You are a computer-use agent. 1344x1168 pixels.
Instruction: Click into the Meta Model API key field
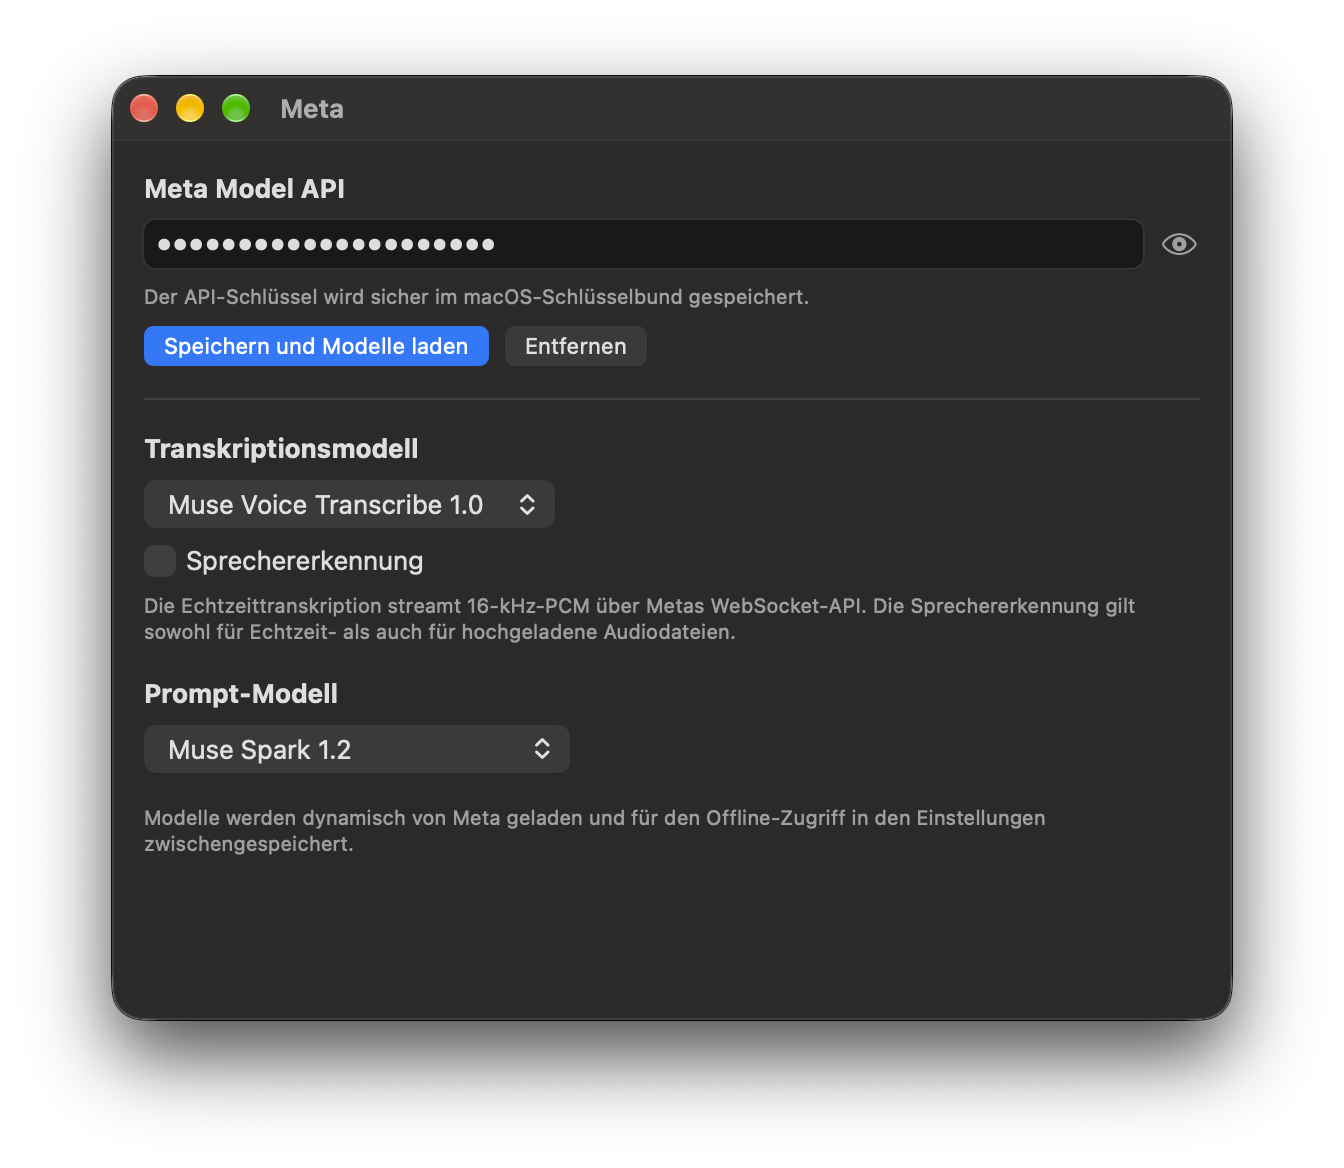pyautogui.click(x=643, y=244)
